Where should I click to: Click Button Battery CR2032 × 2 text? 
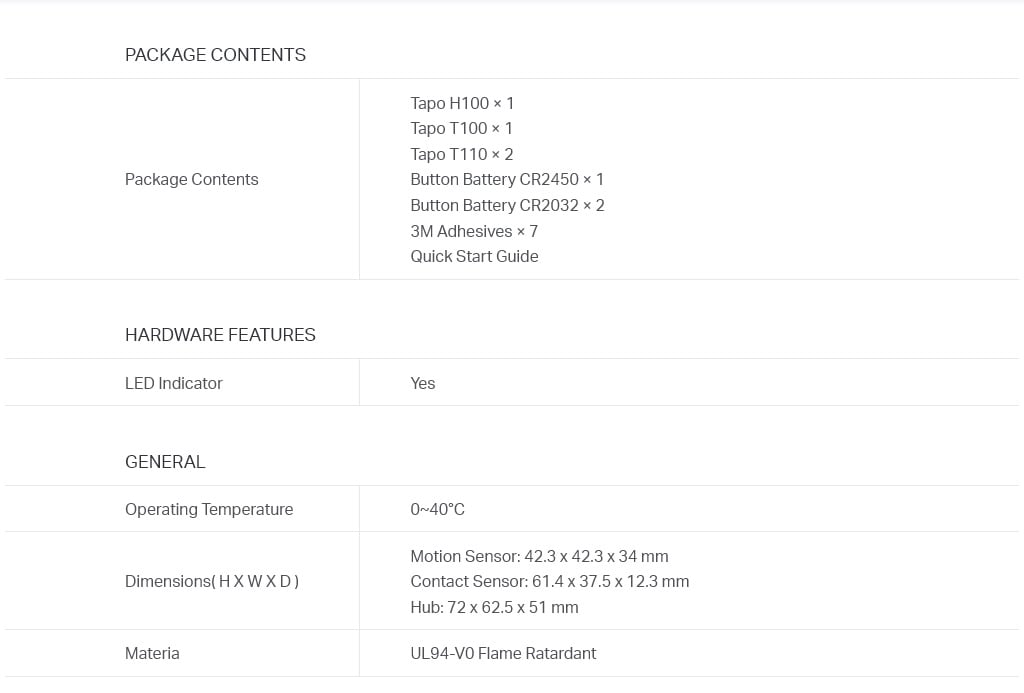point(507,205)
